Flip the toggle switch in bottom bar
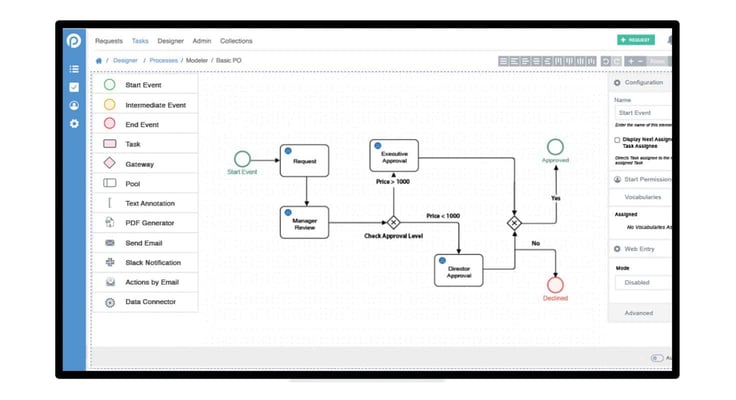This screenshot has width=736, height=400. coord(657,358)
